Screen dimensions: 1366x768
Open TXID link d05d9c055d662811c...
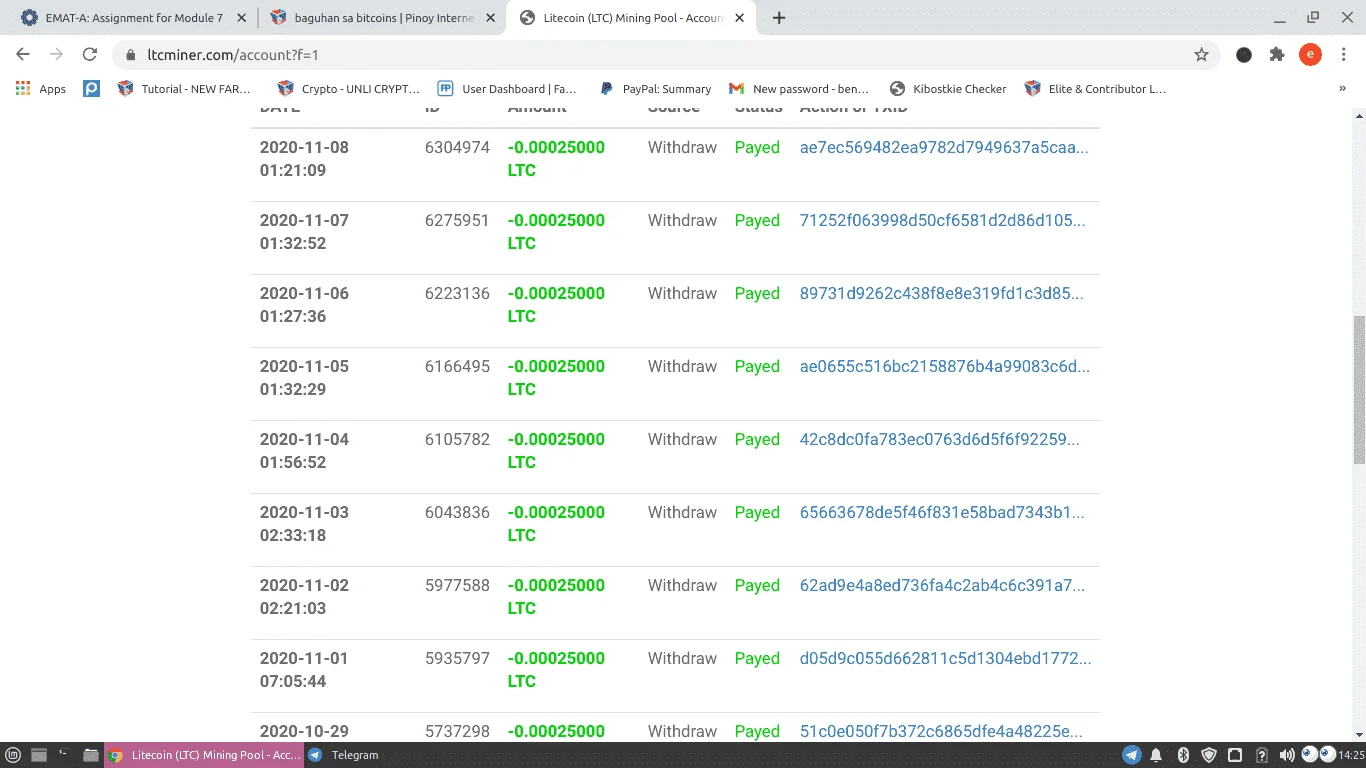[946, 658]
